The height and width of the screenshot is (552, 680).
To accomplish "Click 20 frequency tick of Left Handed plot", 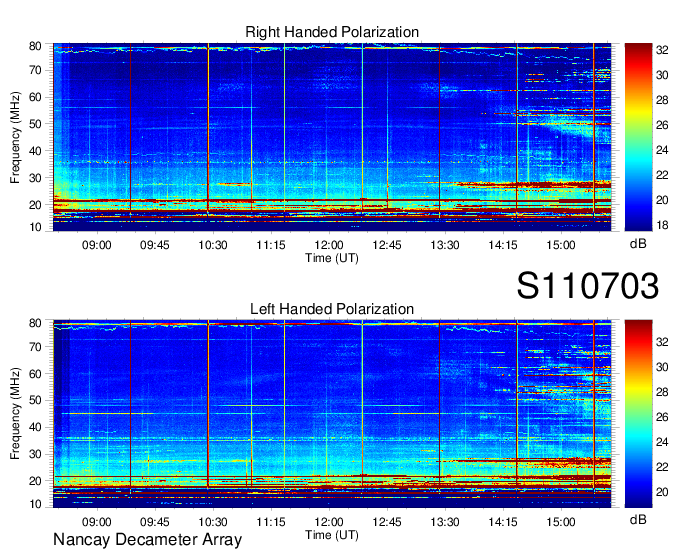I will (x=35, y=481).
